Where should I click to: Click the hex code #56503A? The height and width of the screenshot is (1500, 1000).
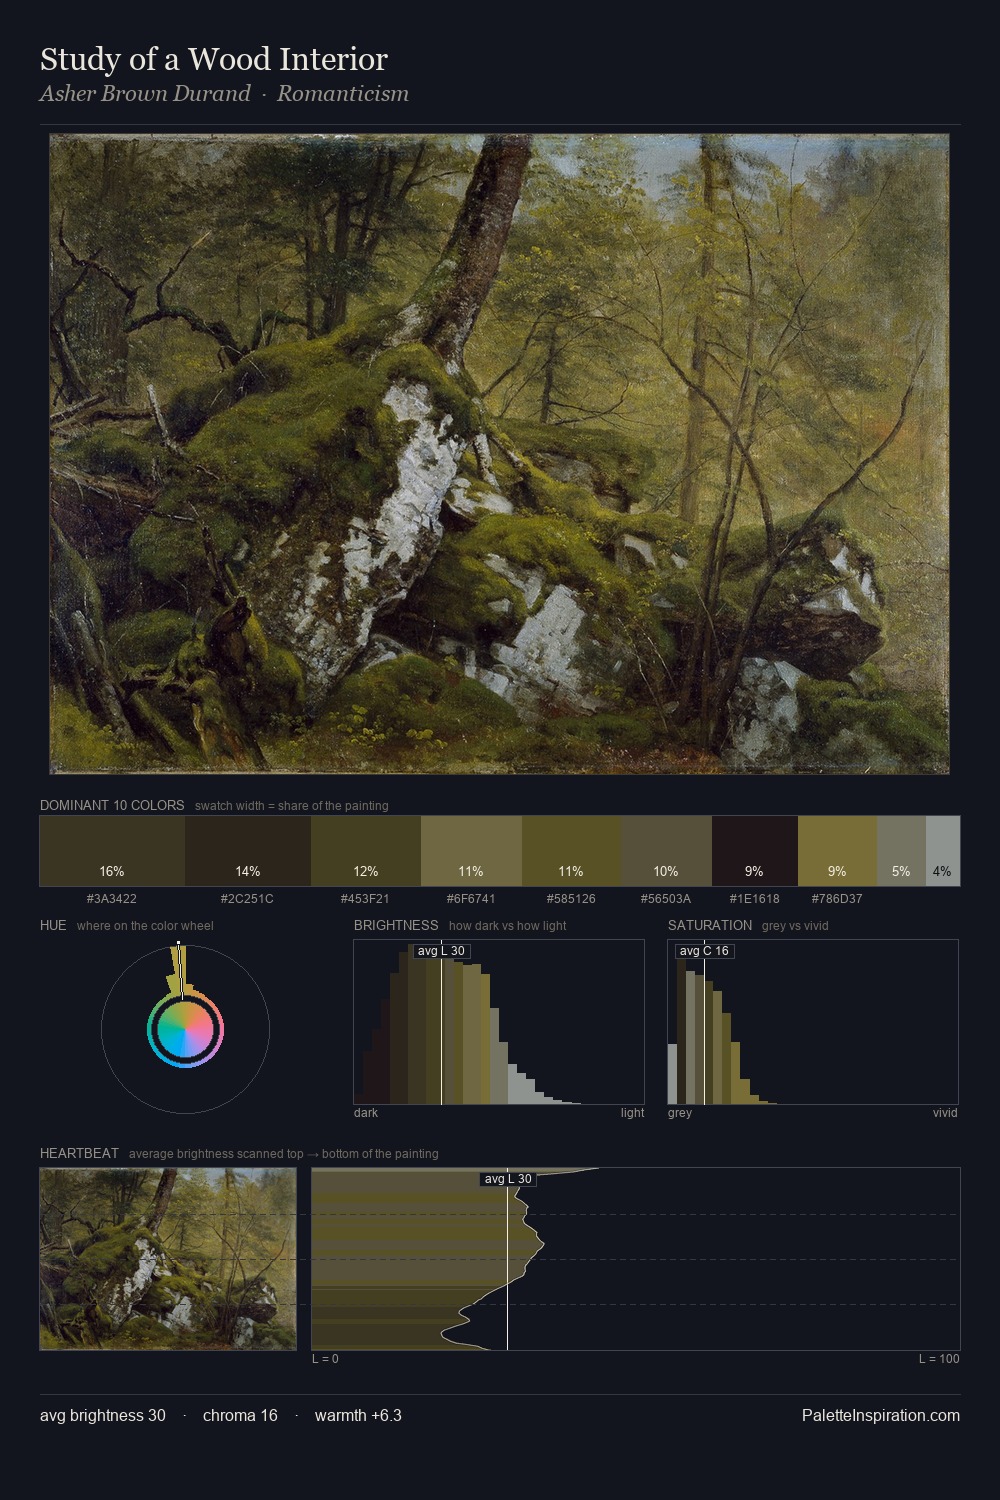[666, 898]
